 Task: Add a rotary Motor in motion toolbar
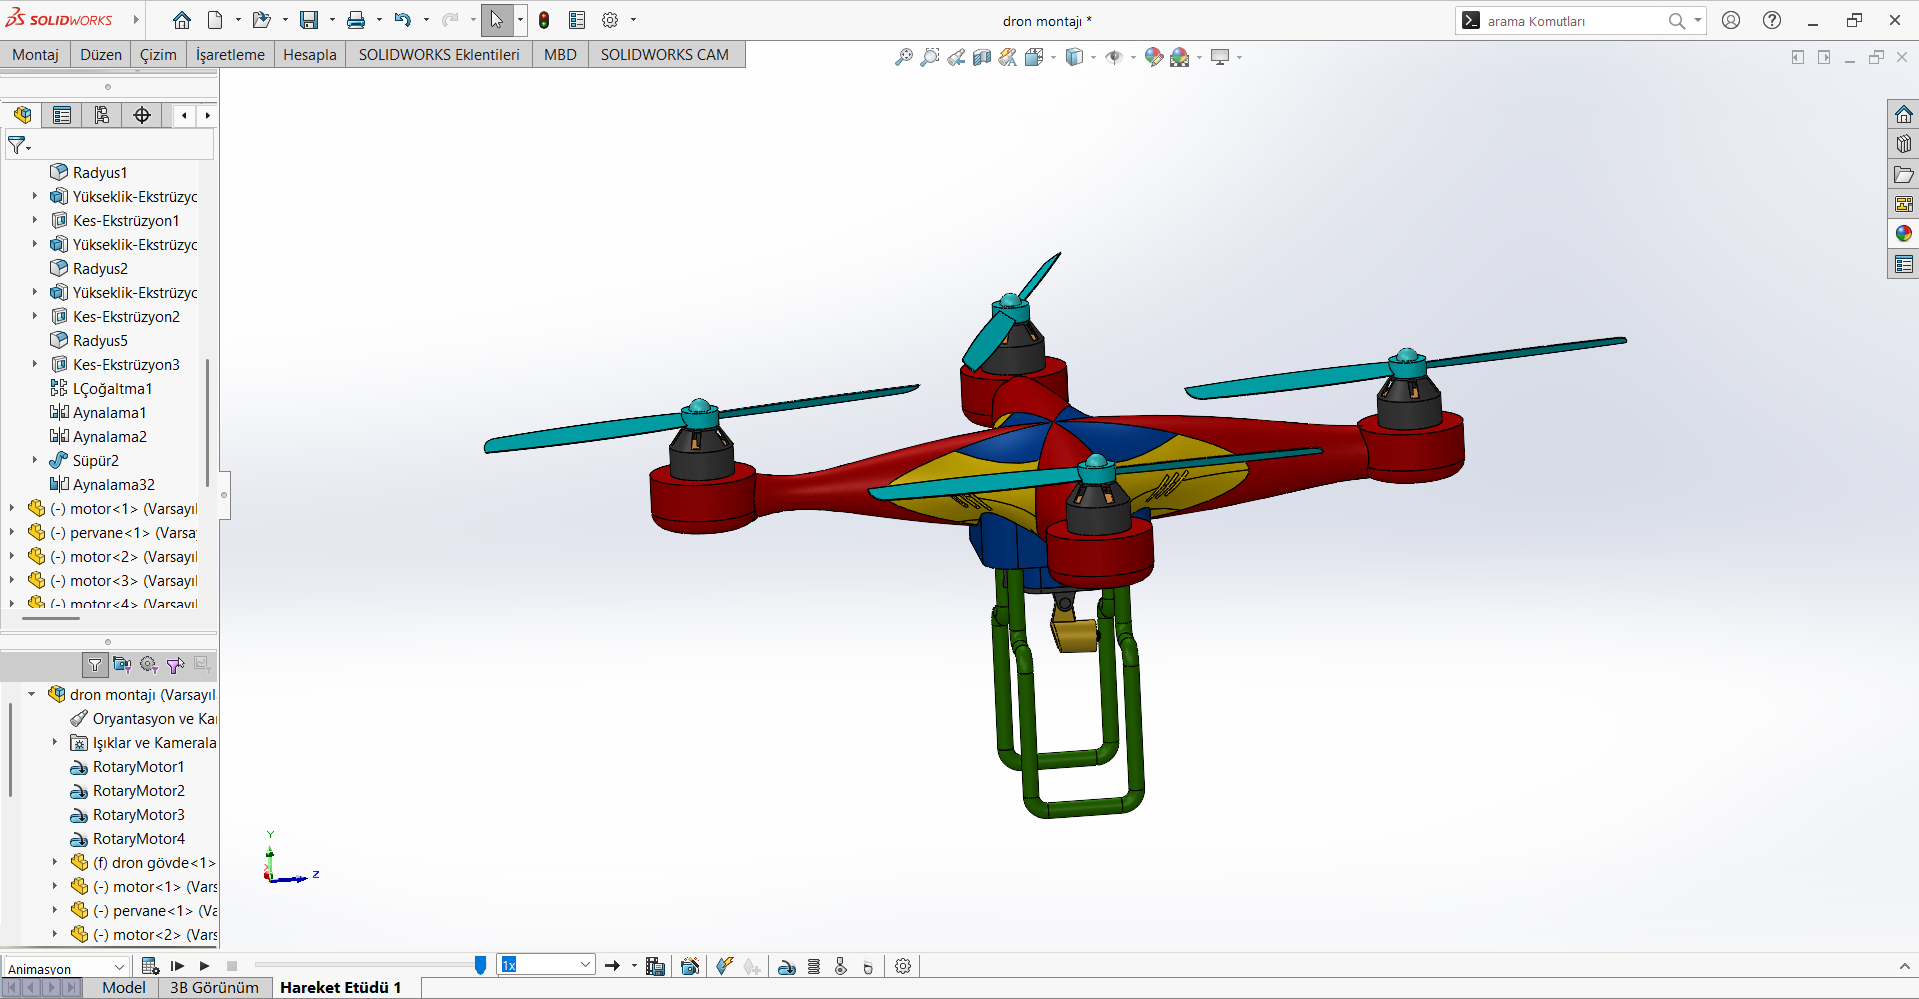[x=787, y=966]
